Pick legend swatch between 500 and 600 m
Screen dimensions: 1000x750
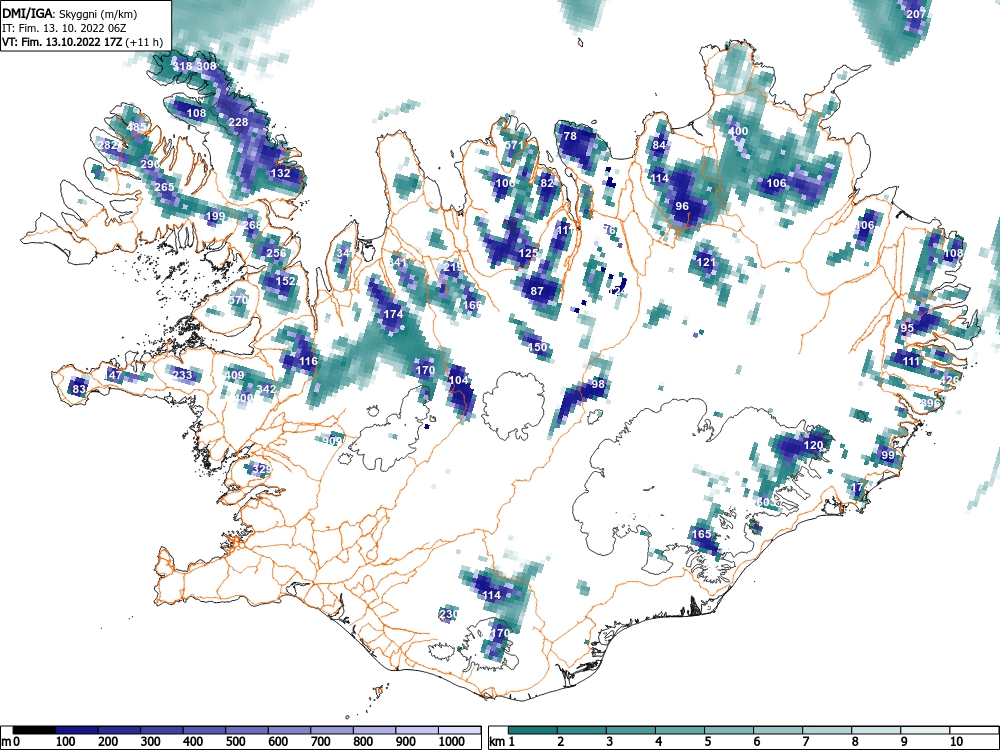click(247, 730)
